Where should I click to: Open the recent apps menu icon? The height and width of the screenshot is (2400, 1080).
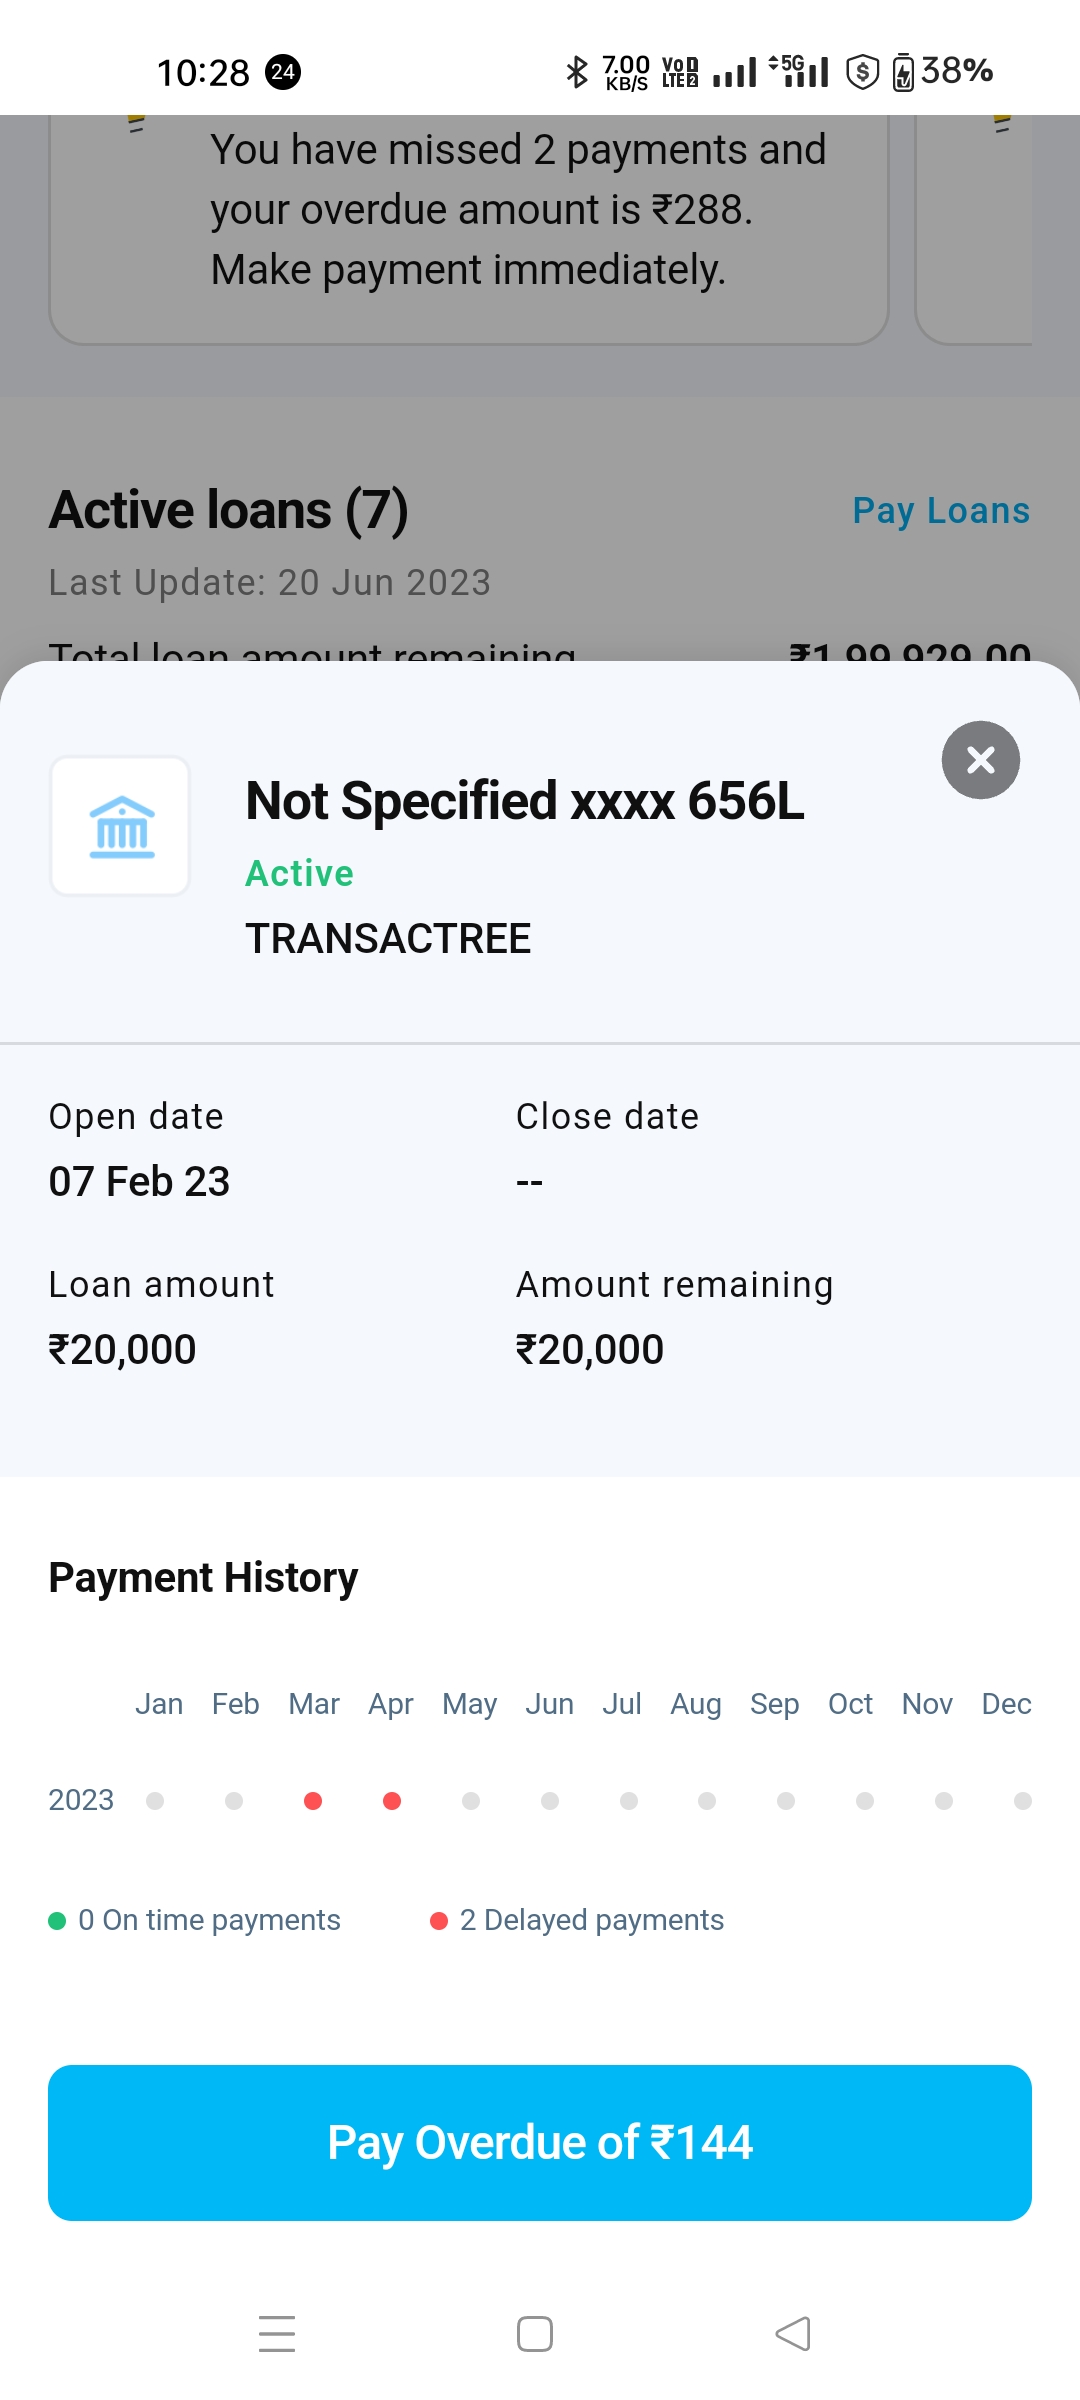pyautogui.click(x=277, y=2334)
